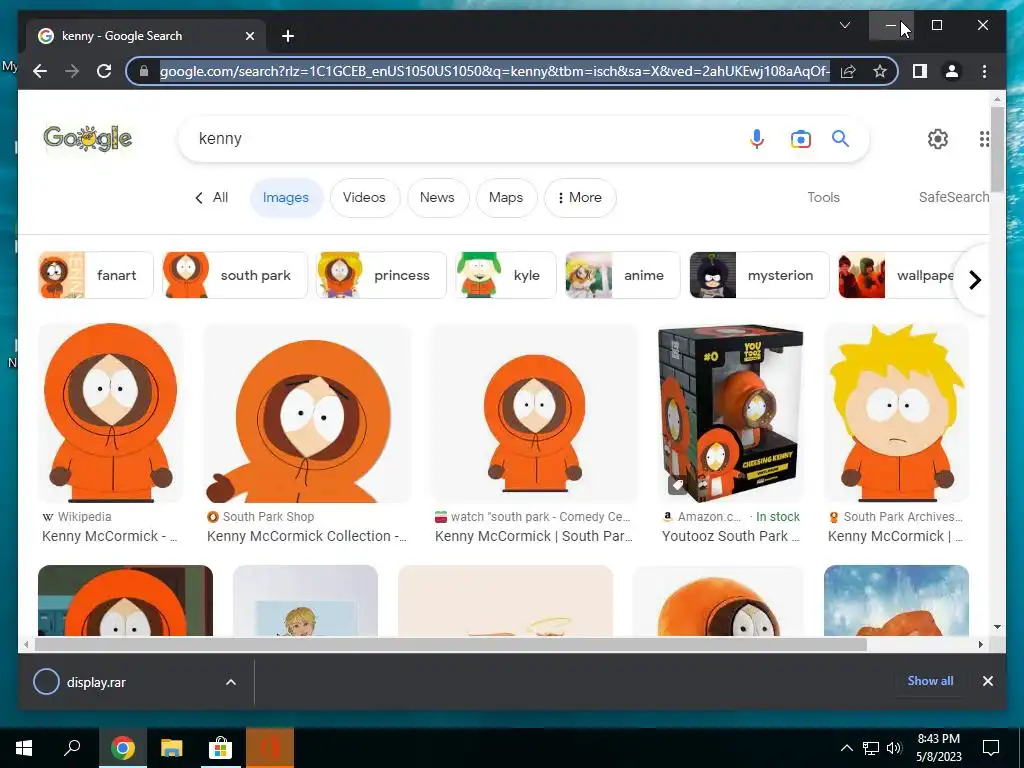Open Google quick settings gear

[938, 138]
